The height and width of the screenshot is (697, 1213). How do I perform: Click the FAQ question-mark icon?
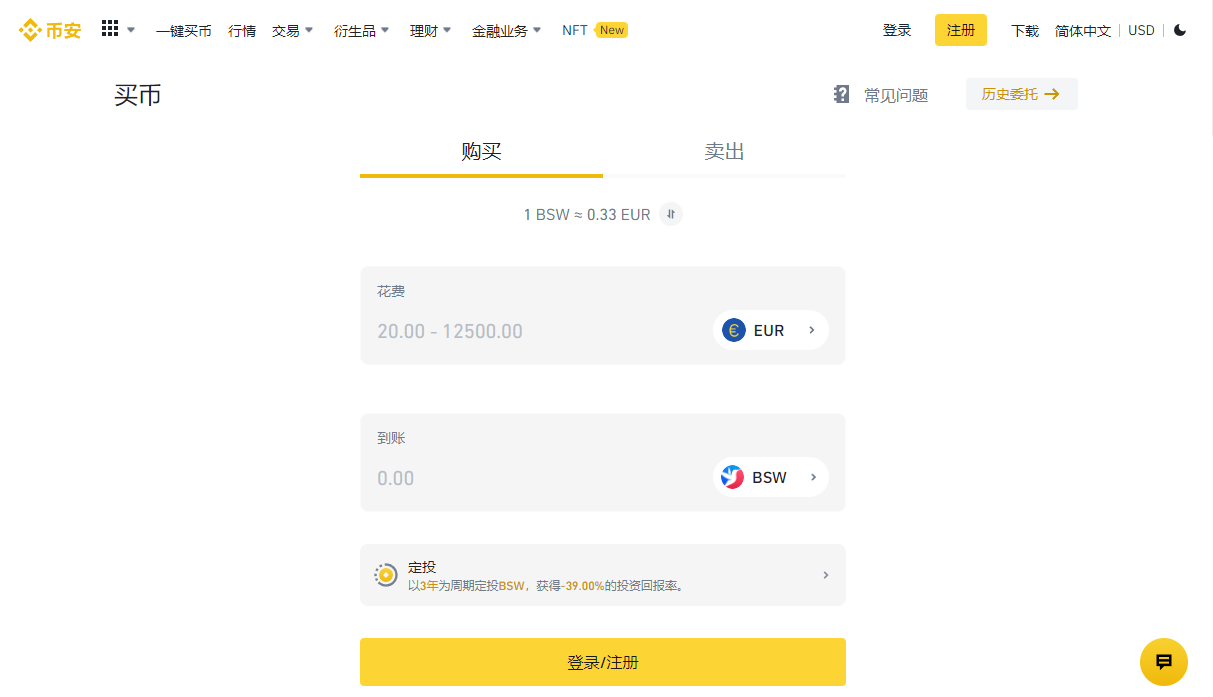[x=842, y=94]
